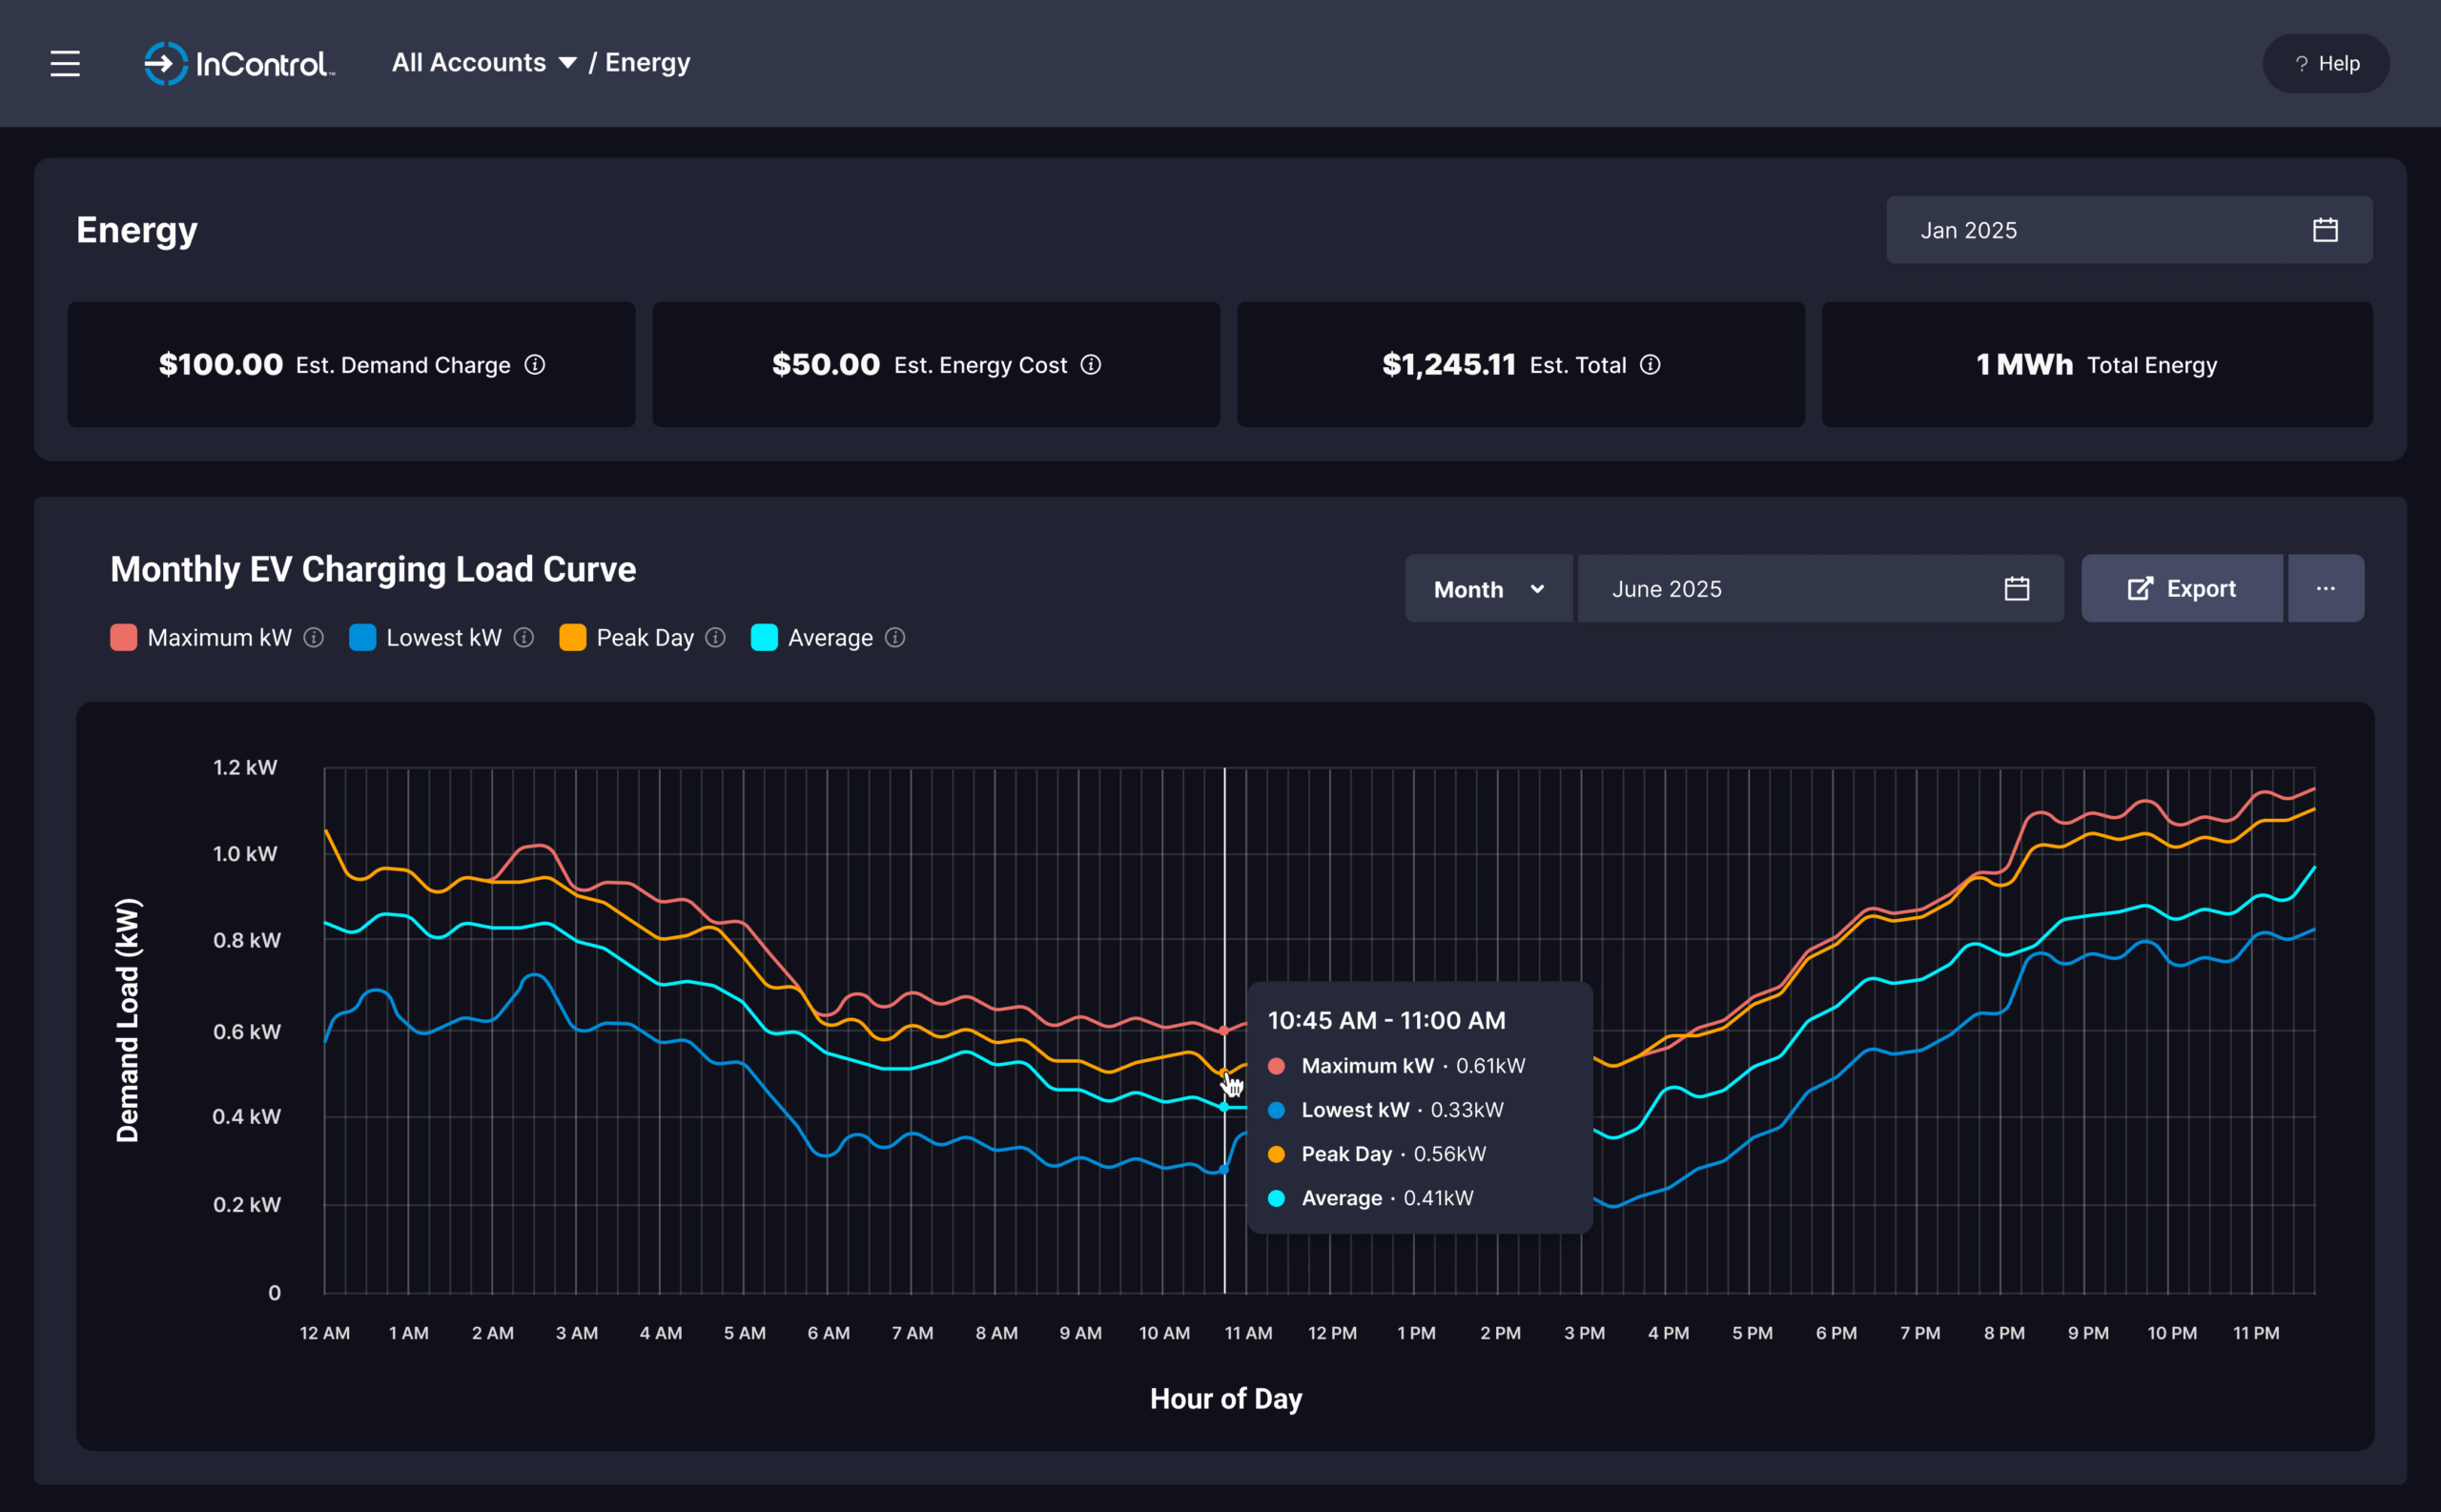The image size is (2441, 1512).
Task: Open the Help button
Action: coord(2325,64)
